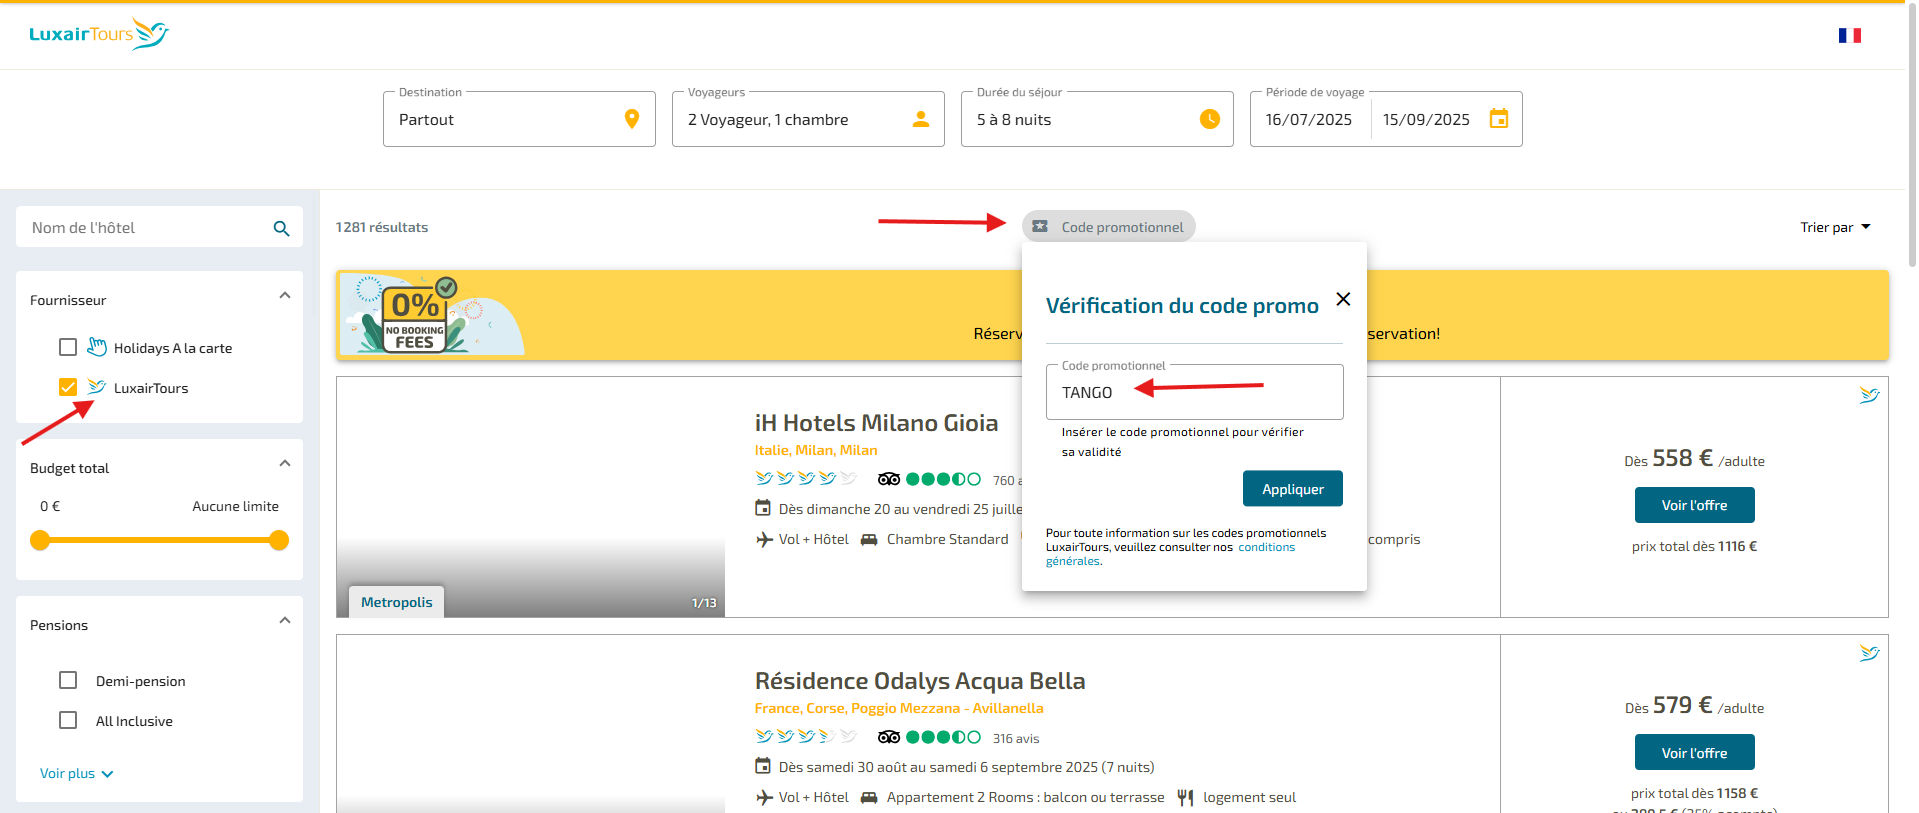The height and width of the screenshot is (813, 1919).
Task: Click the 1/13 photo counter on hotel image
Action: click(704, 603)
